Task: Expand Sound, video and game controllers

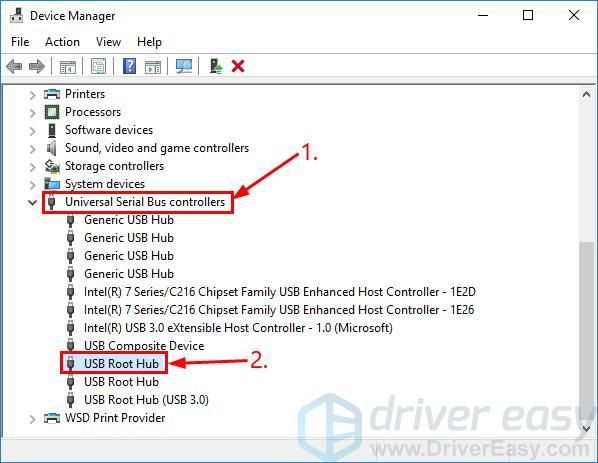Action: [x=32, y=148]
